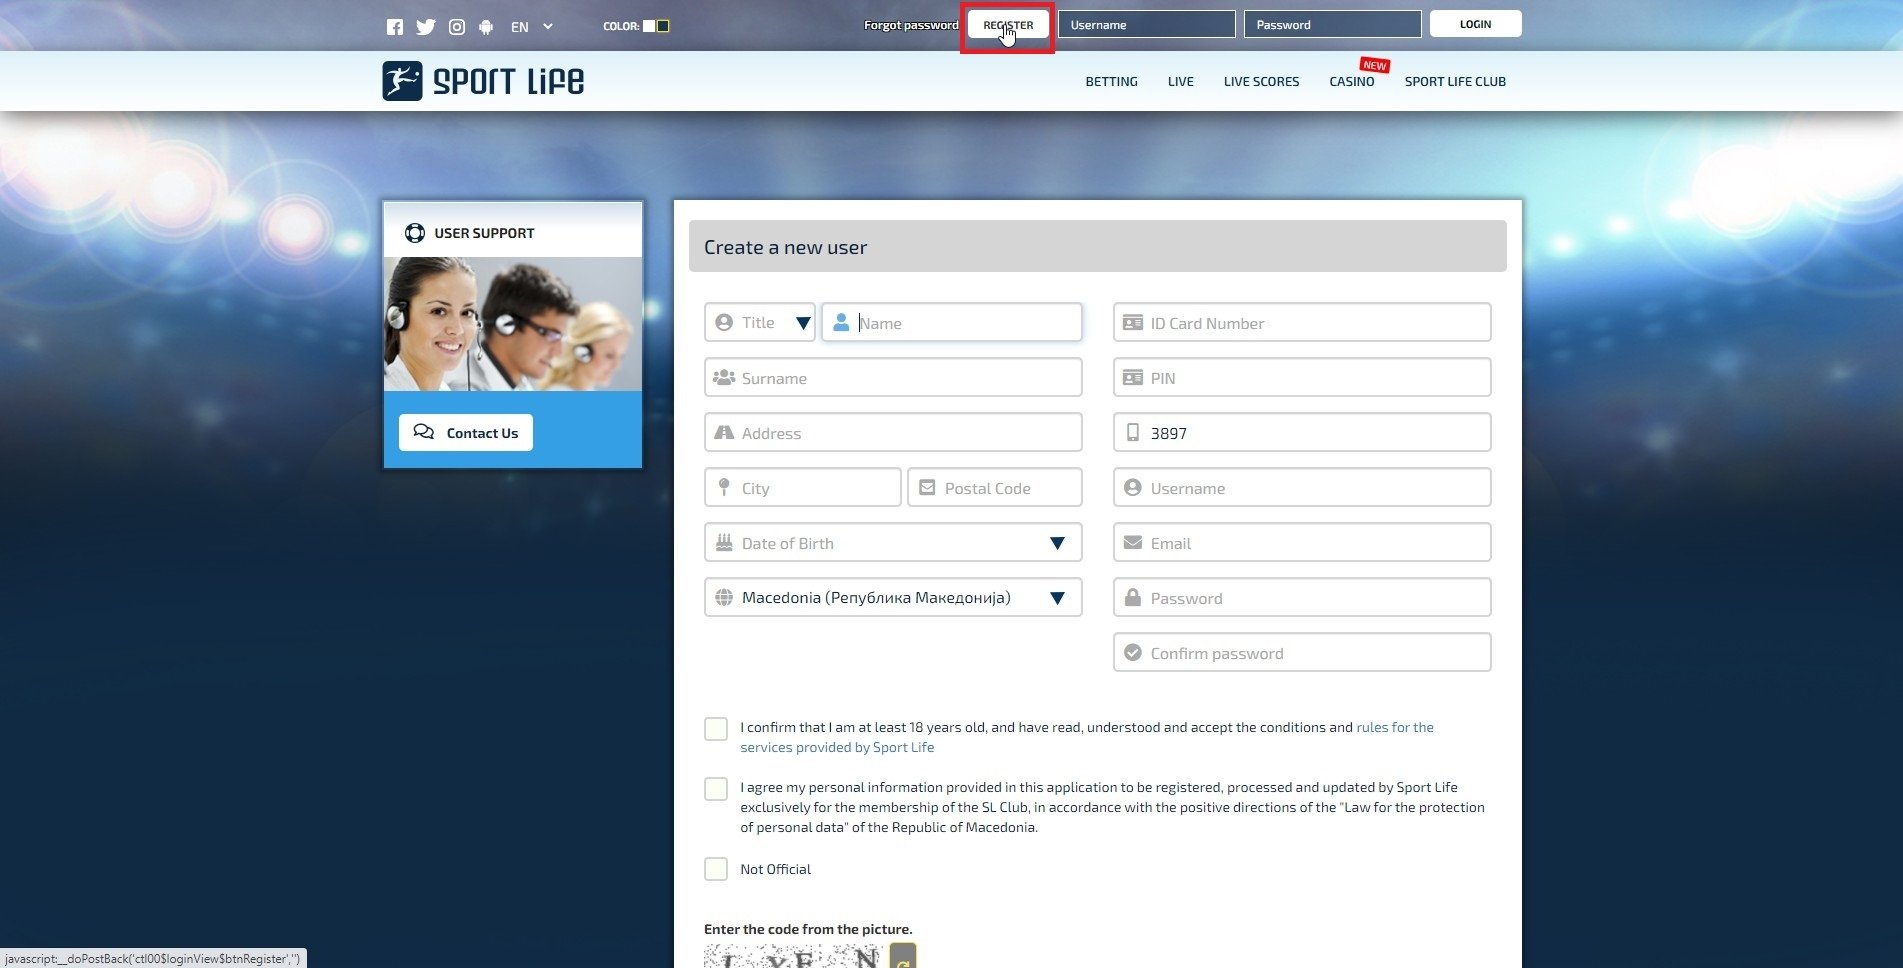Click the Sport Life logo
Screen dimensions: 1903x968
pos(483,81)
